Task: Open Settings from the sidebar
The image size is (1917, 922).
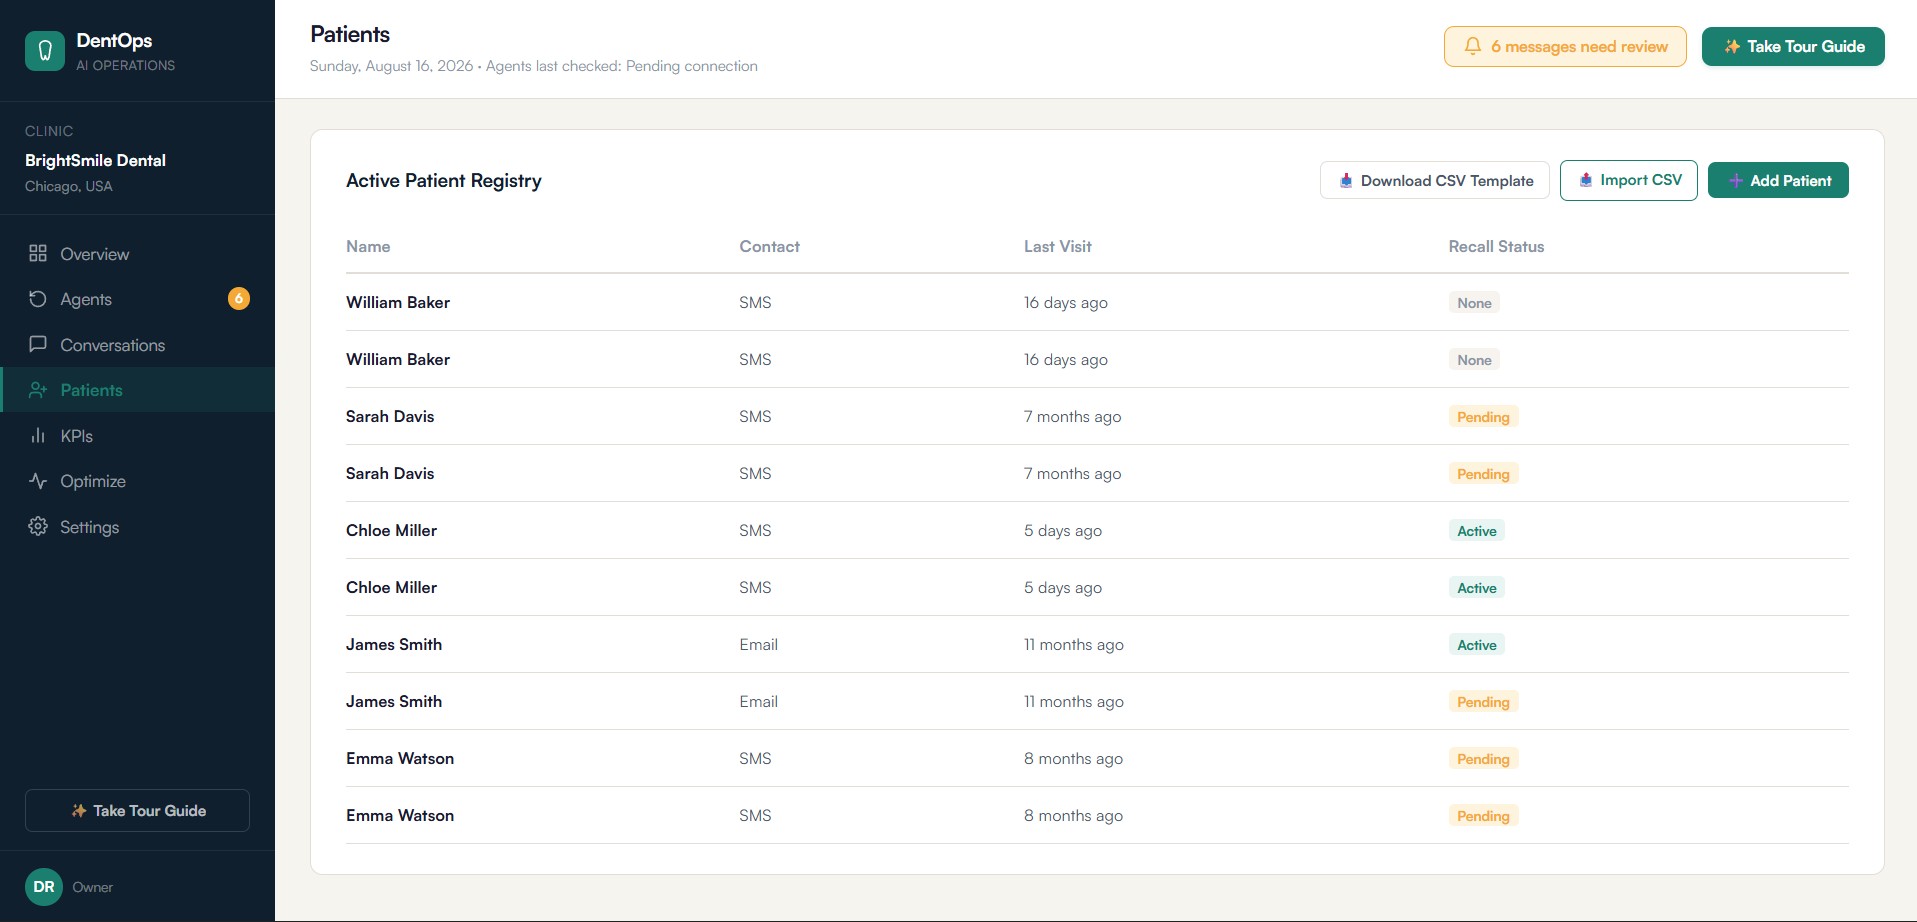Action: (137, 527)
